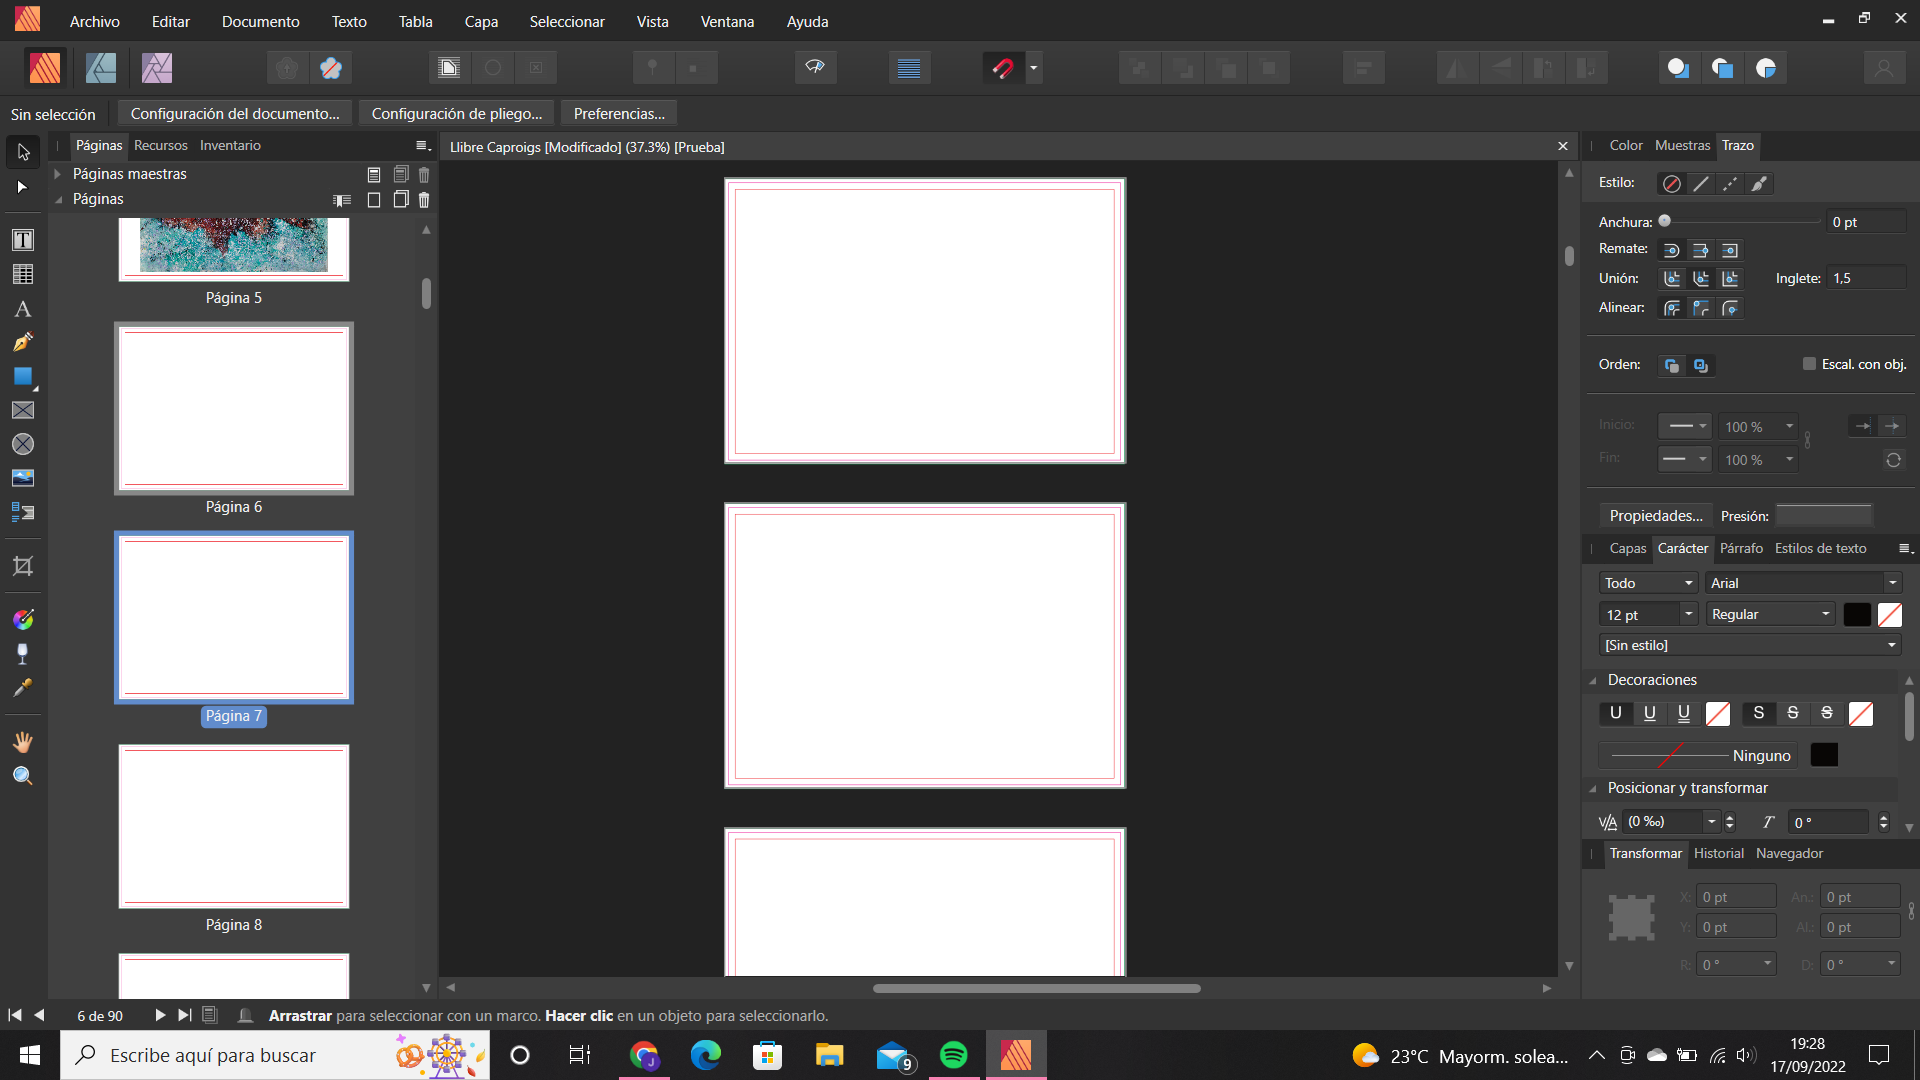Open the [Sin estilo] character style dropdown

coord(1750,645)
